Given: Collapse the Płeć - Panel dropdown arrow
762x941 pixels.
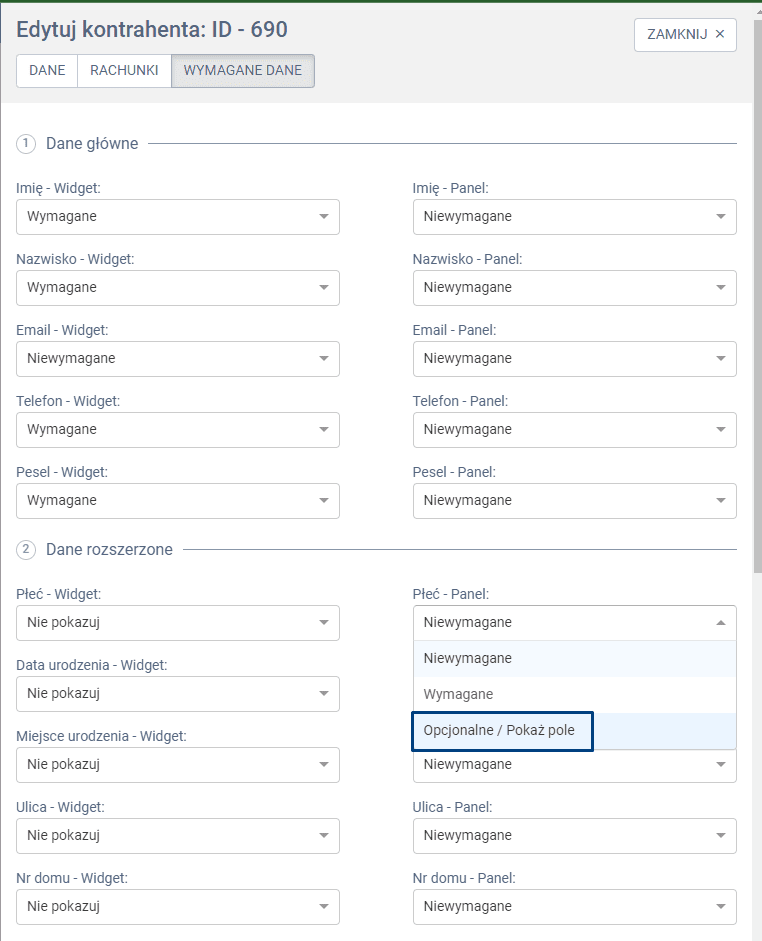Looking at the screenshot, I should tap(720, 623).
